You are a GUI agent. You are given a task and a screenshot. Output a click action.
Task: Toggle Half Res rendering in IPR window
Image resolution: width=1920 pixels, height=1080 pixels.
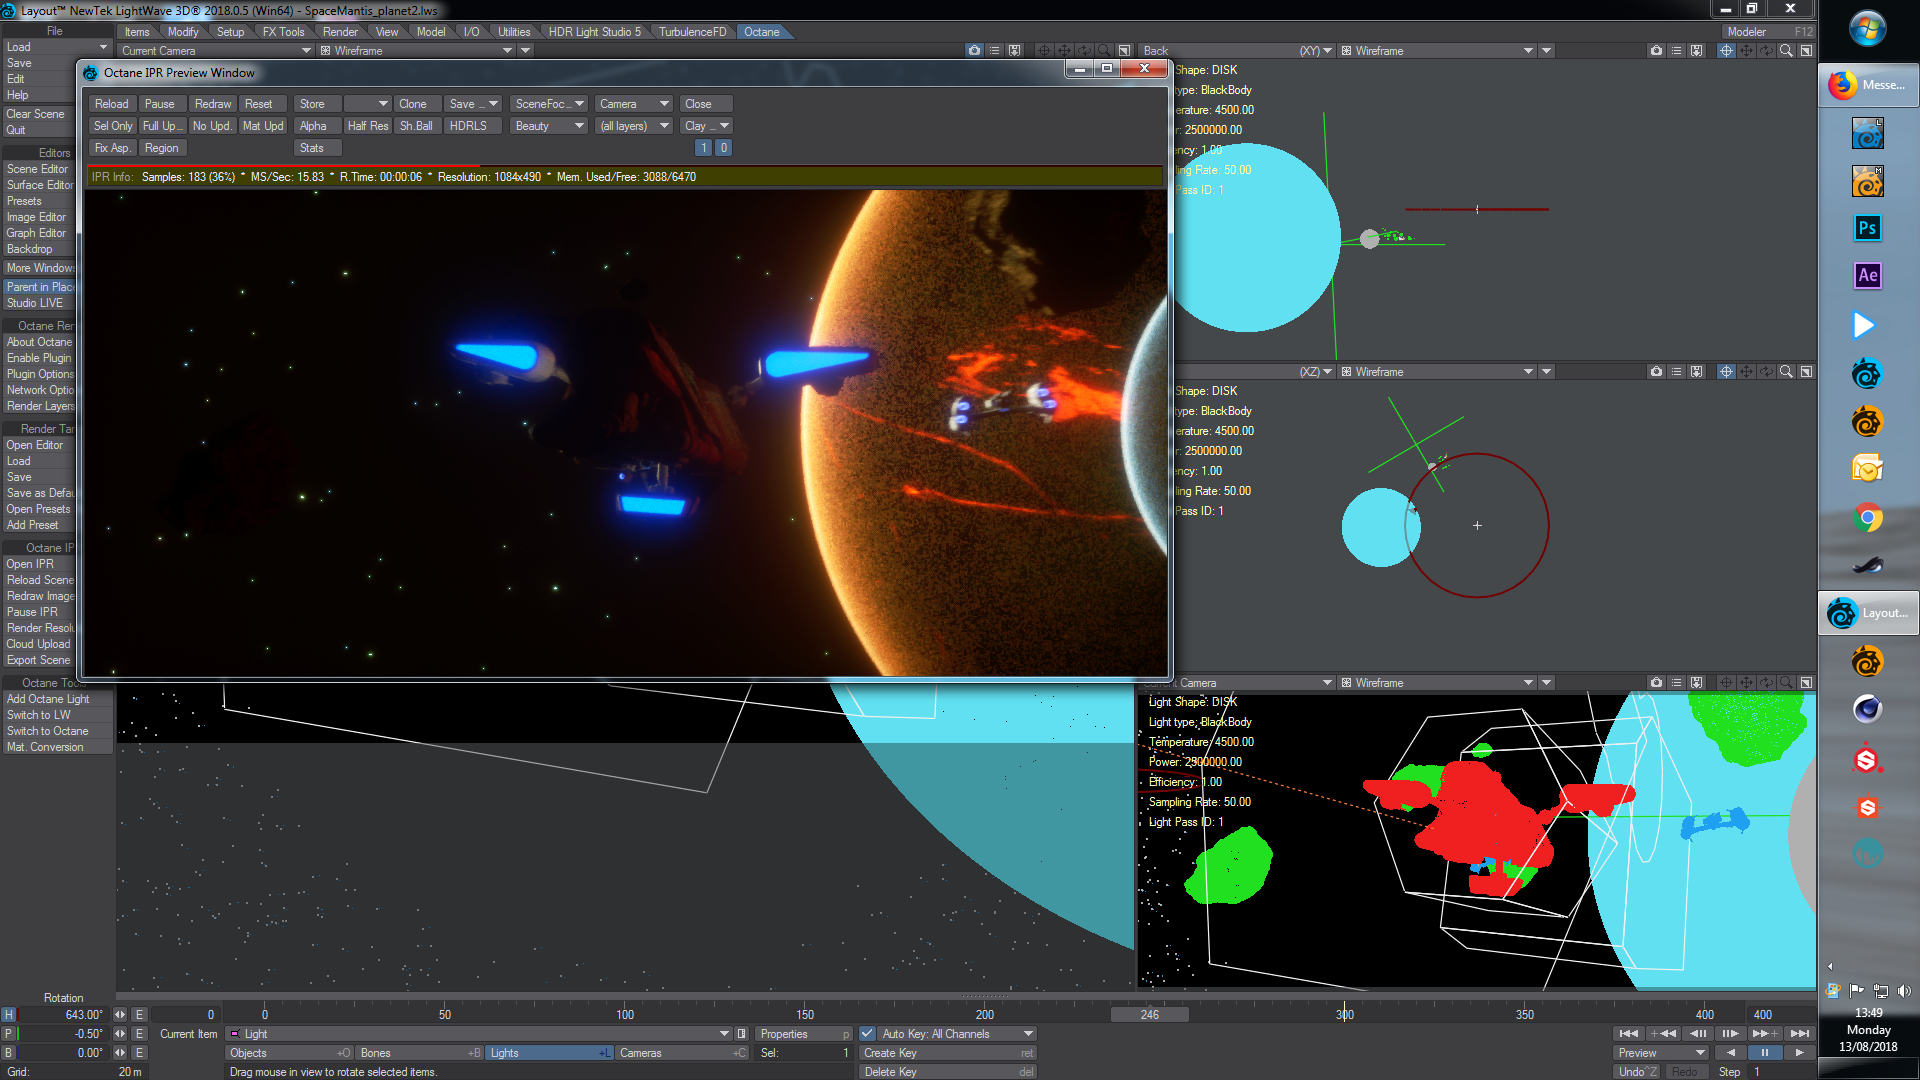point(367,126)
